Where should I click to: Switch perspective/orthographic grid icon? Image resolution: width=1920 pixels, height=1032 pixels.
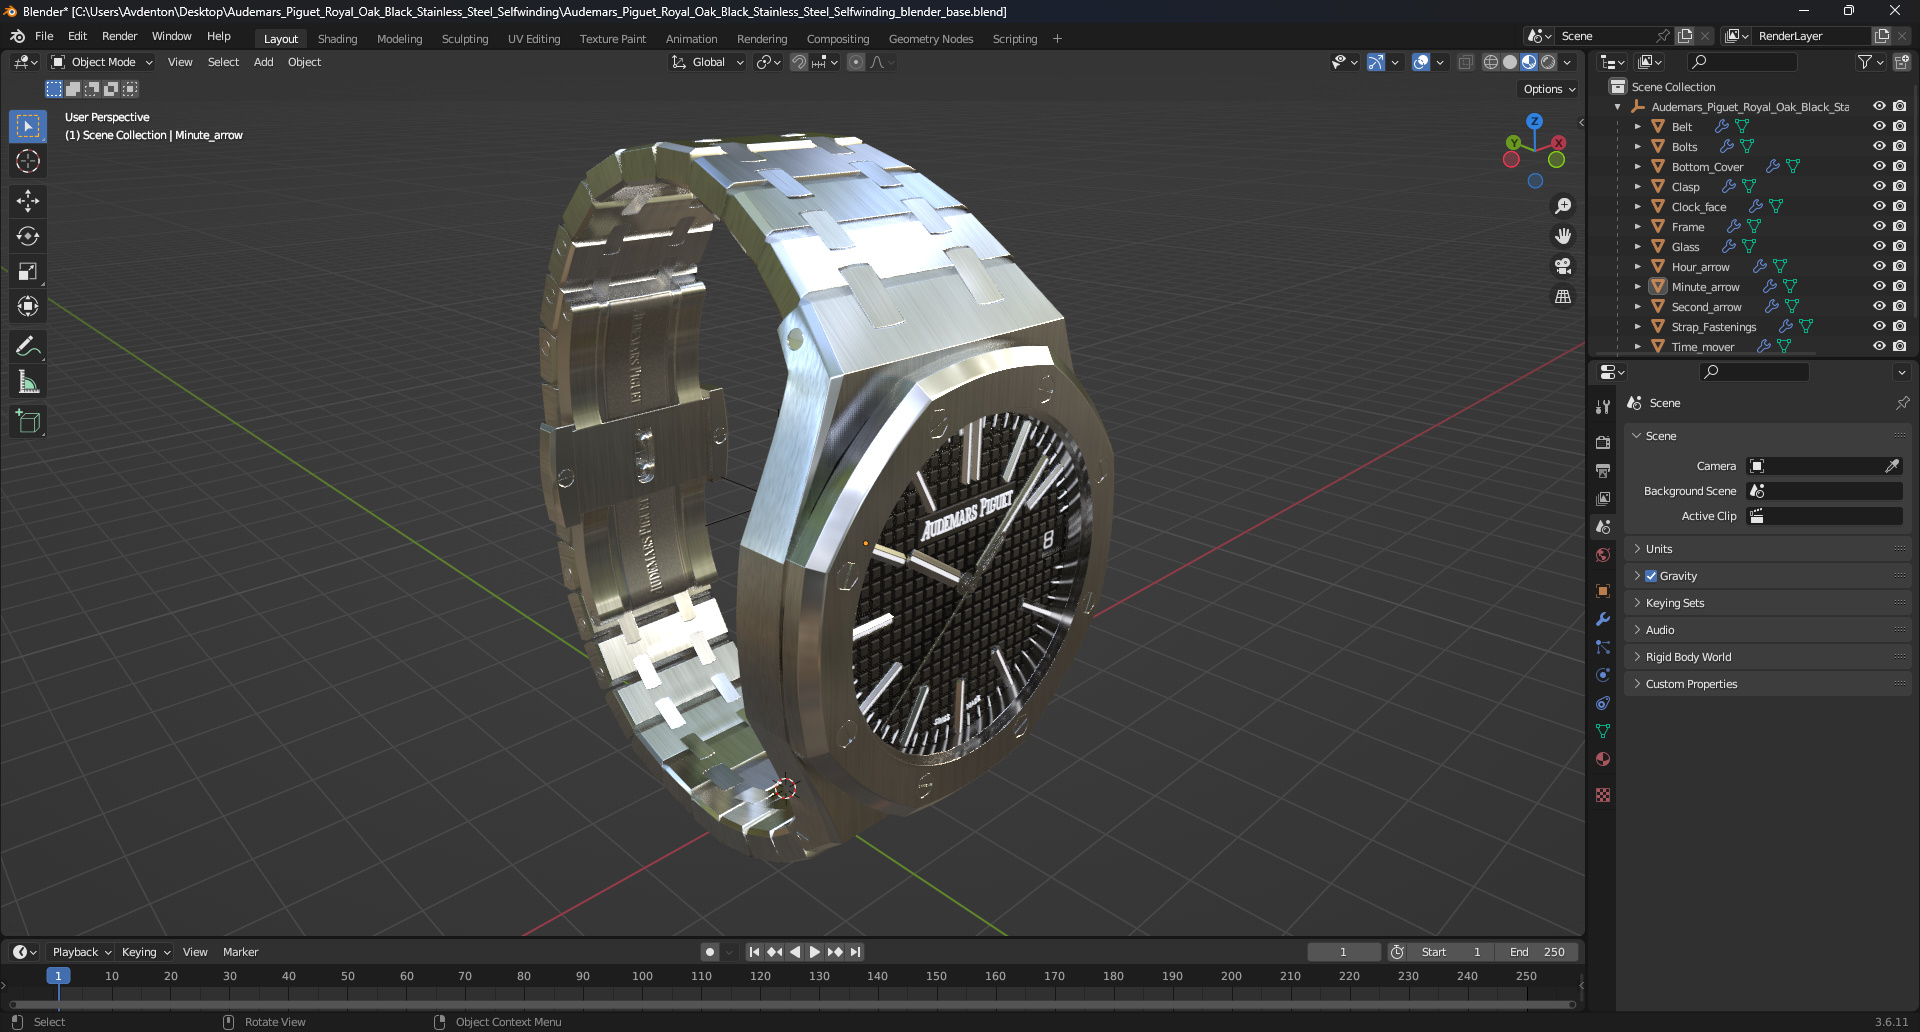click(x=1563, y=296)
